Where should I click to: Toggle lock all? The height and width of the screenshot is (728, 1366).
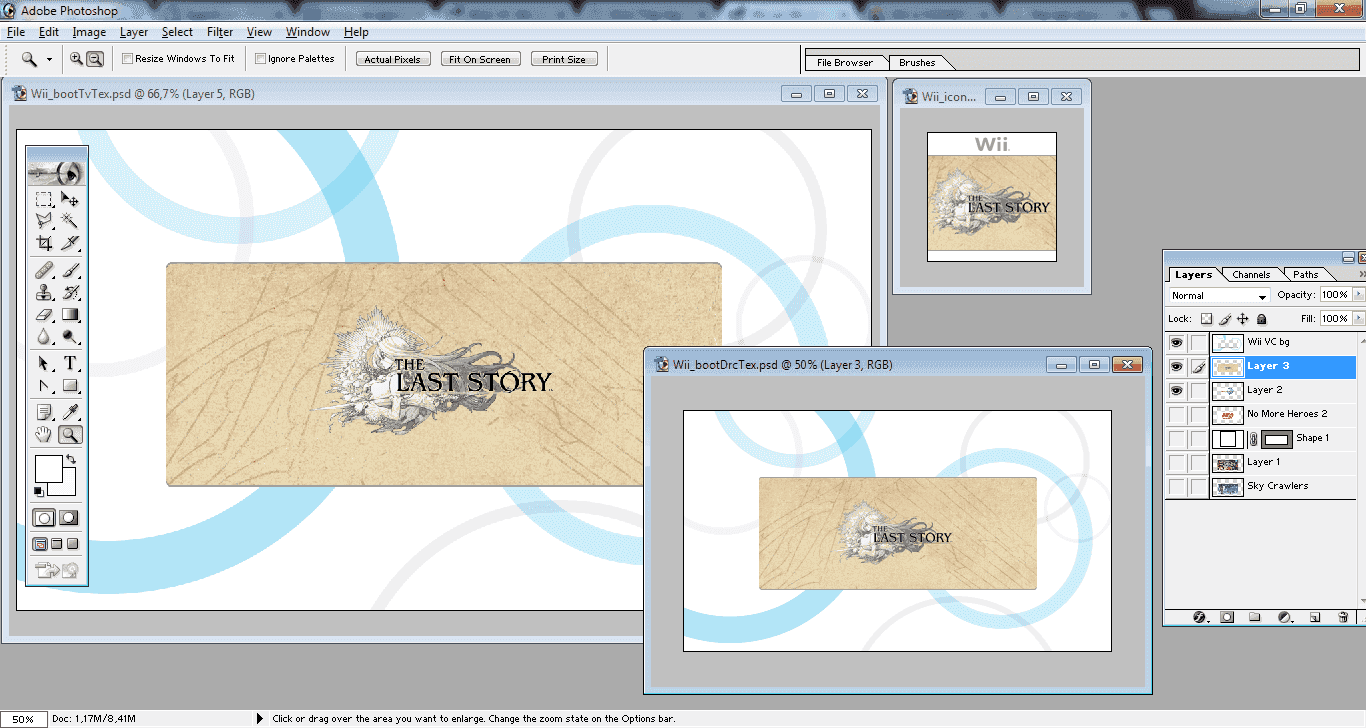click(1262, 319)
